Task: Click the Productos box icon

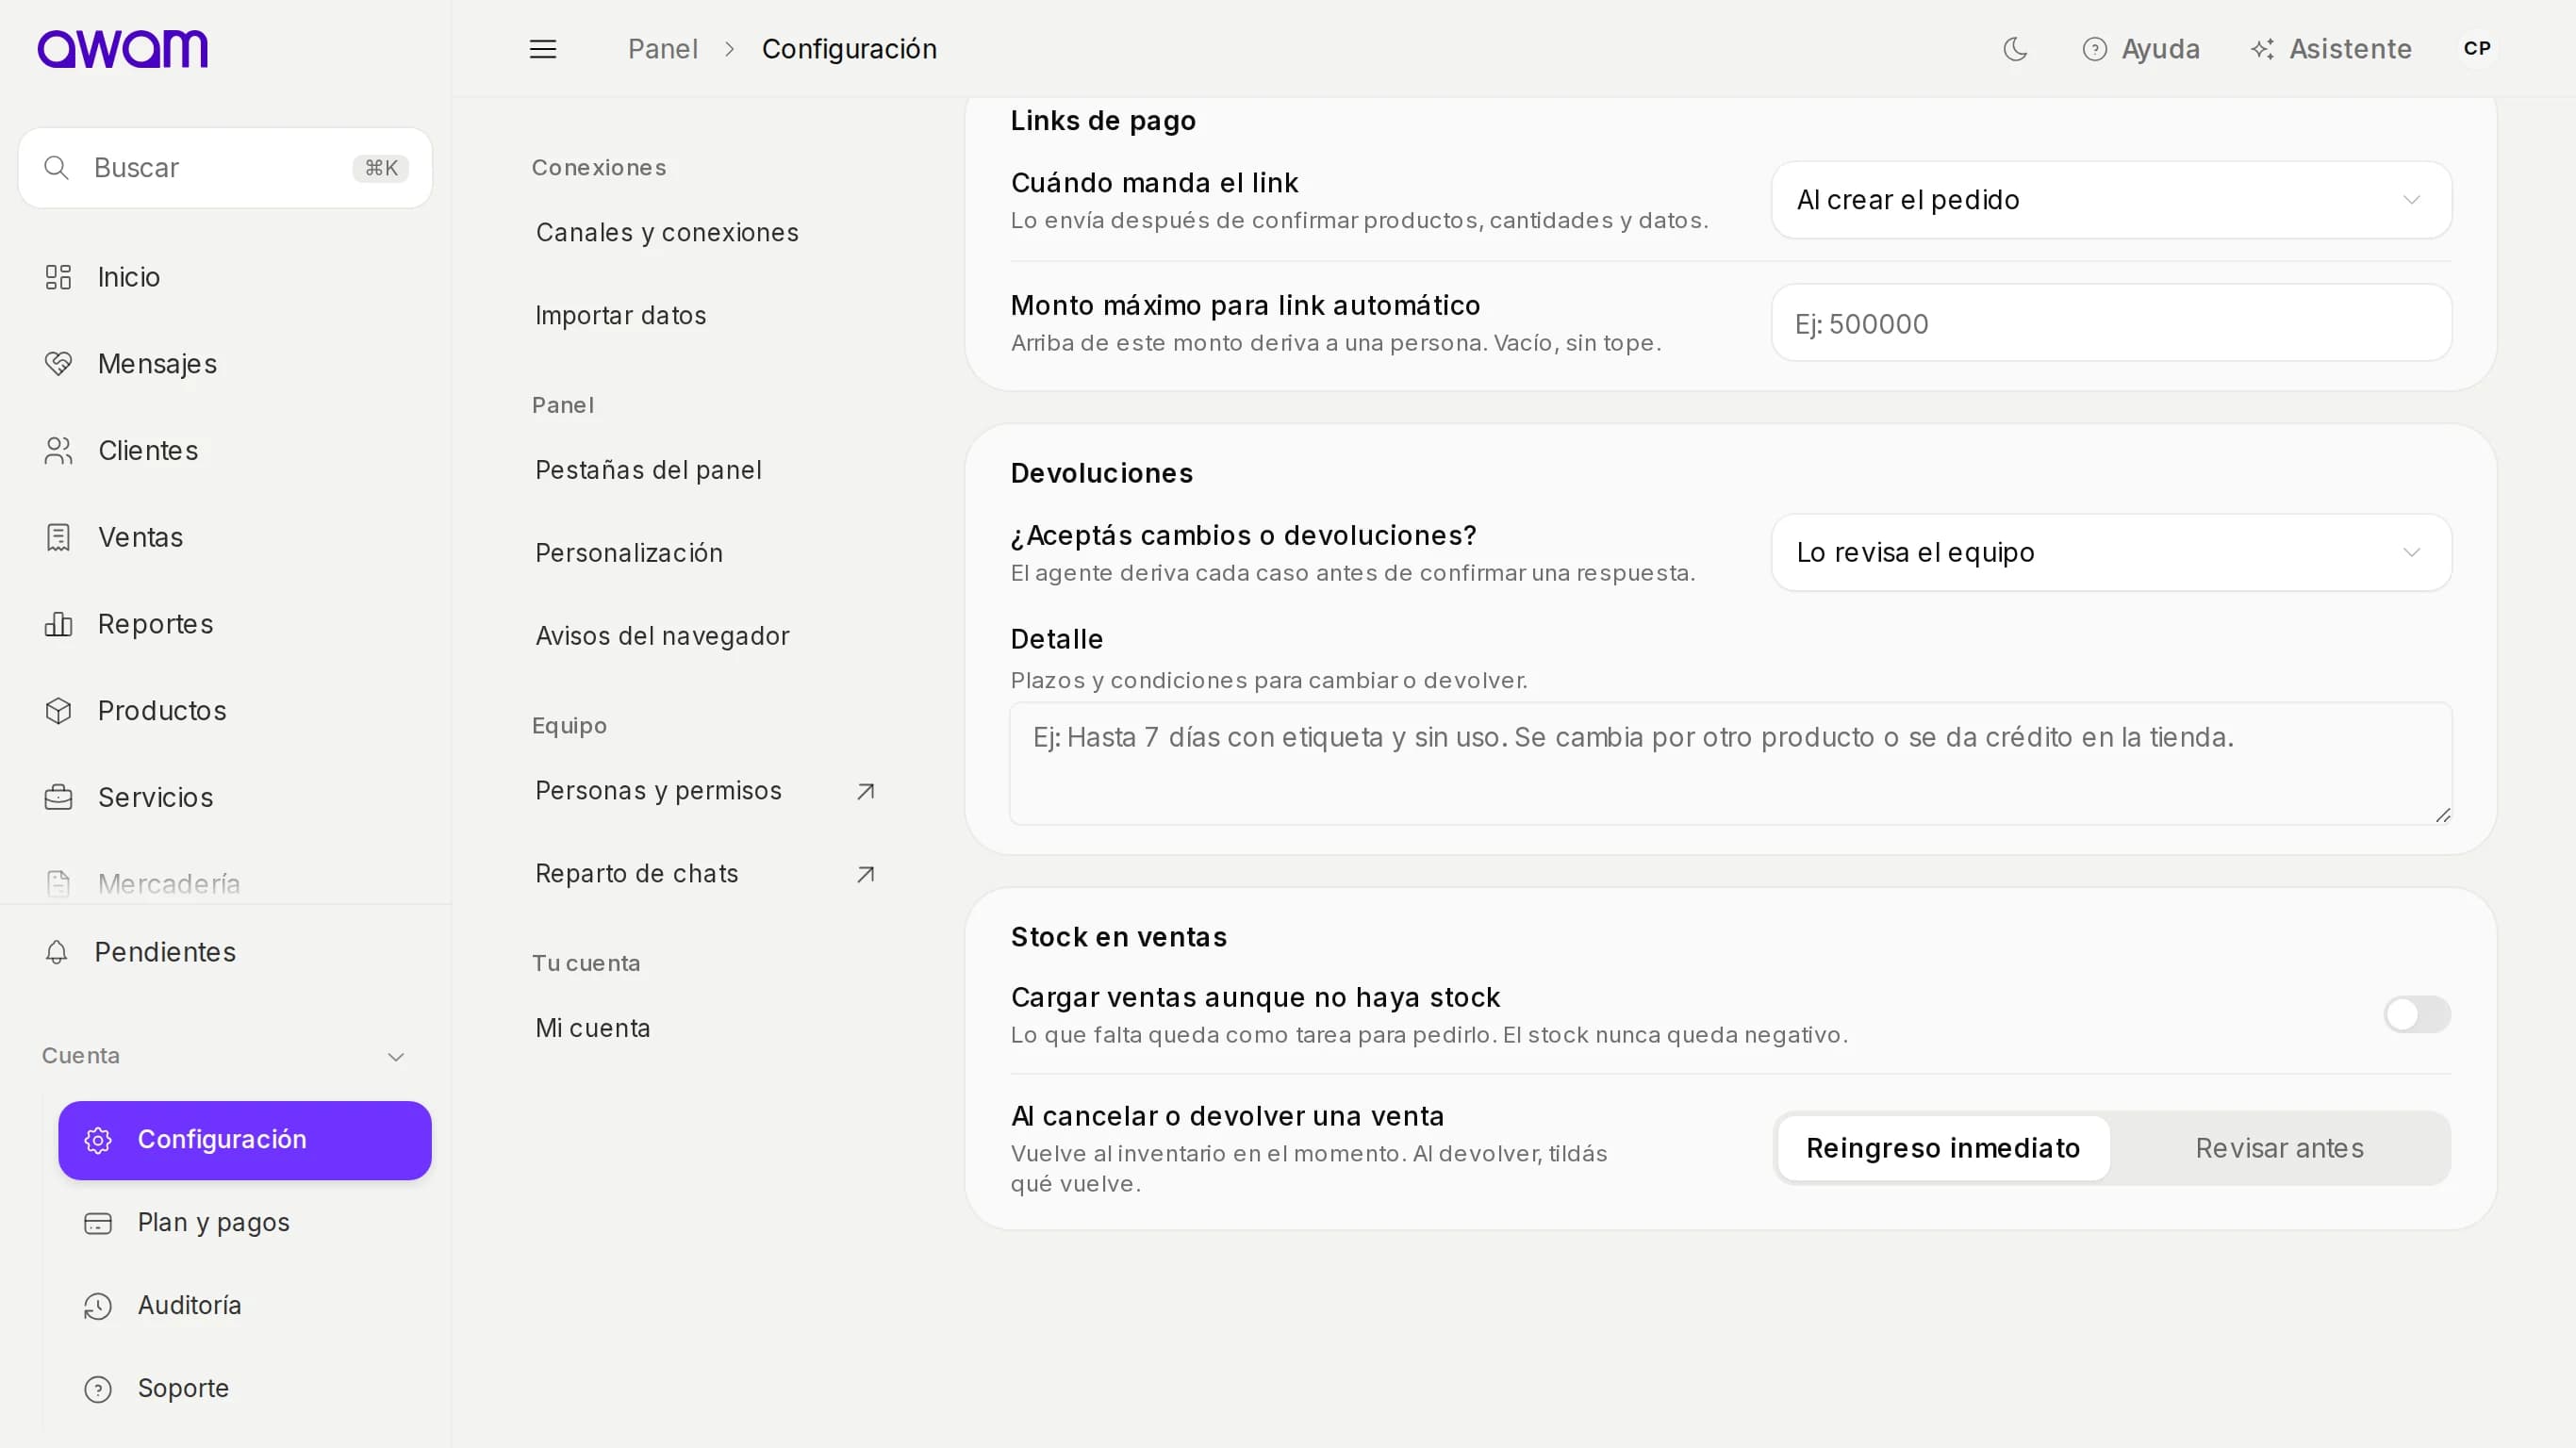Action: pyautogui.click(x=58, y=711)
